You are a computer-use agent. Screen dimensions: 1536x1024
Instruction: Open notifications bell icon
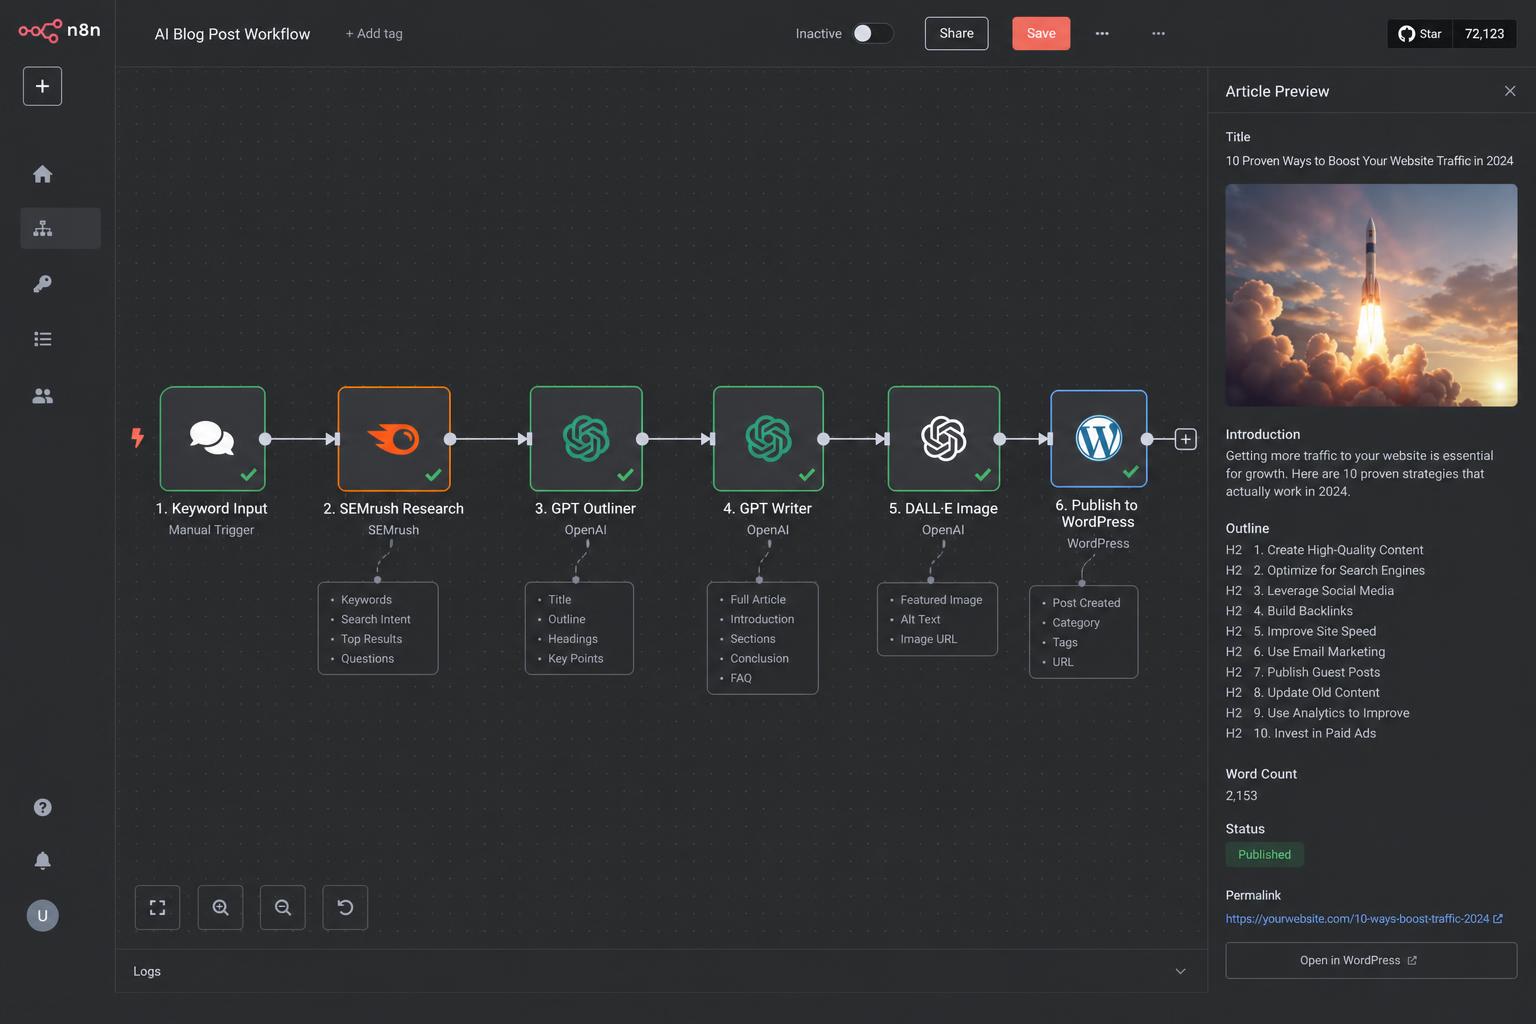point(42,861)
